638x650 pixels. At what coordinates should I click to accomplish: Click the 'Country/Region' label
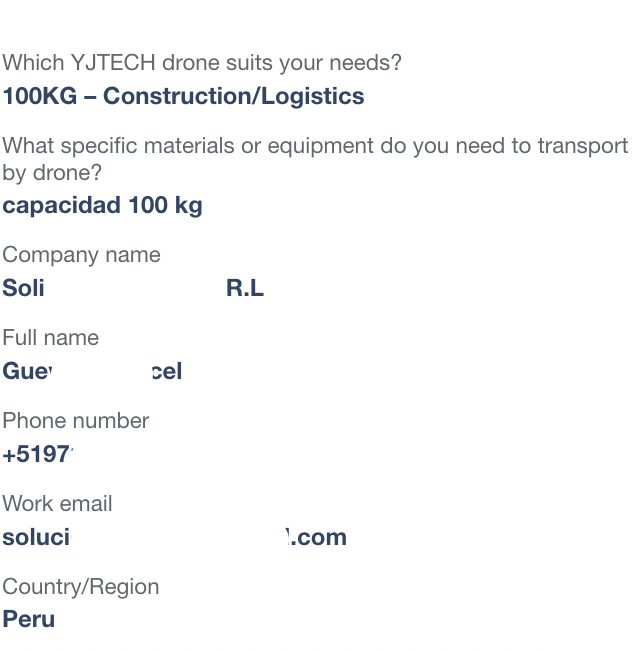point(81,587)
